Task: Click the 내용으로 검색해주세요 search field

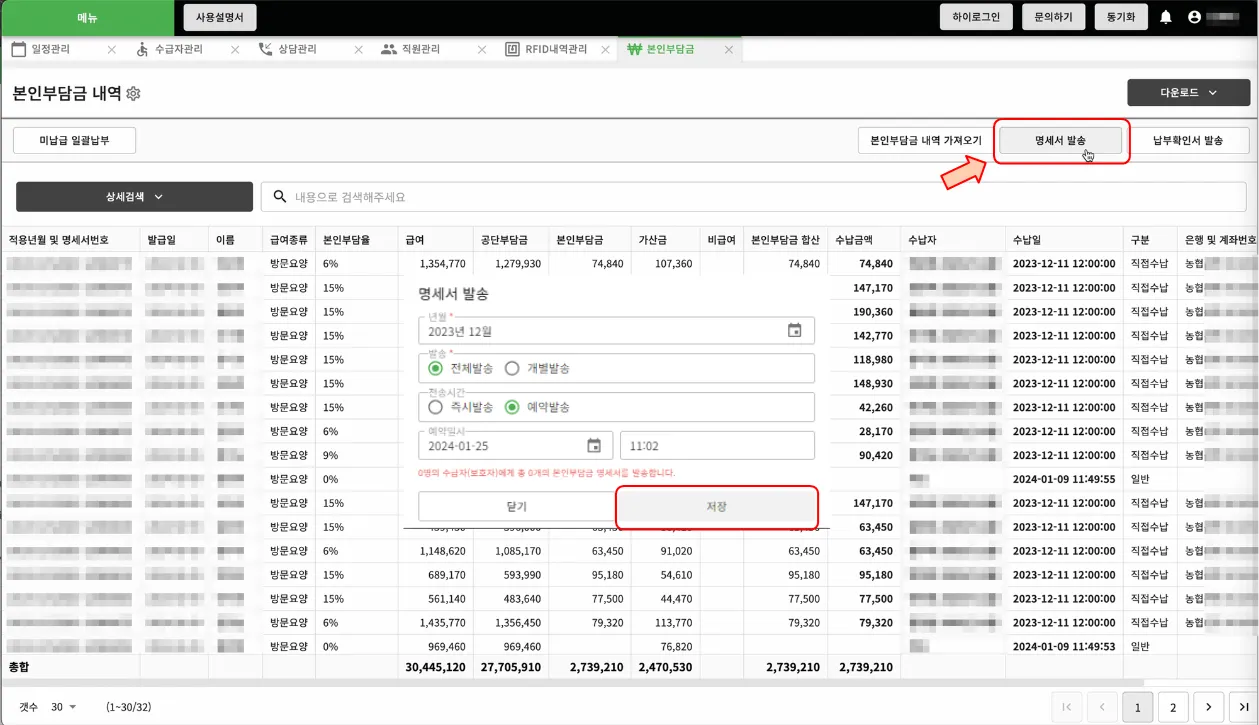Action: point(760,197)
